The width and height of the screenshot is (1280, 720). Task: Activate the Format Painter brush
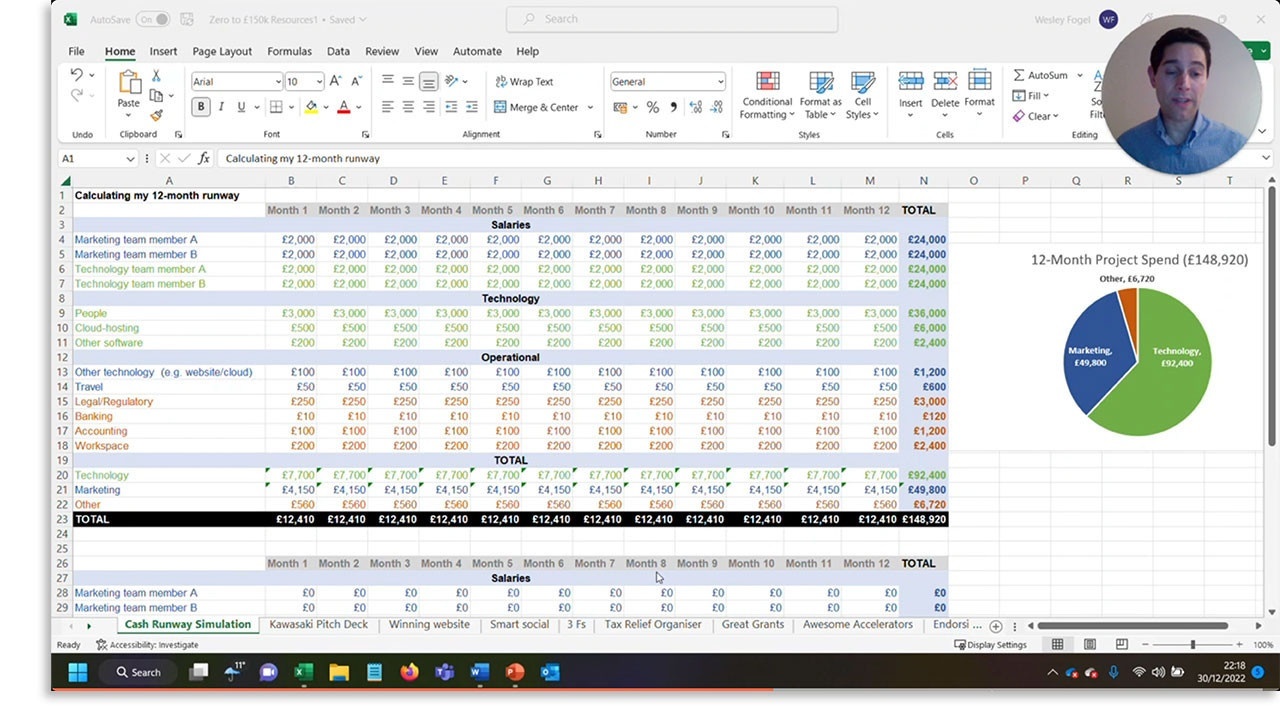pos(156,115)
